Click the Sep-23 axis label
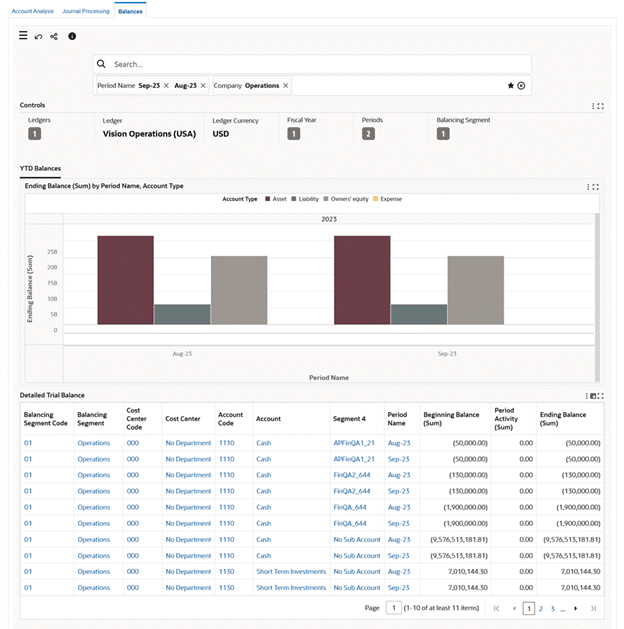The image size is (624, 629). (x=447, y=354)
